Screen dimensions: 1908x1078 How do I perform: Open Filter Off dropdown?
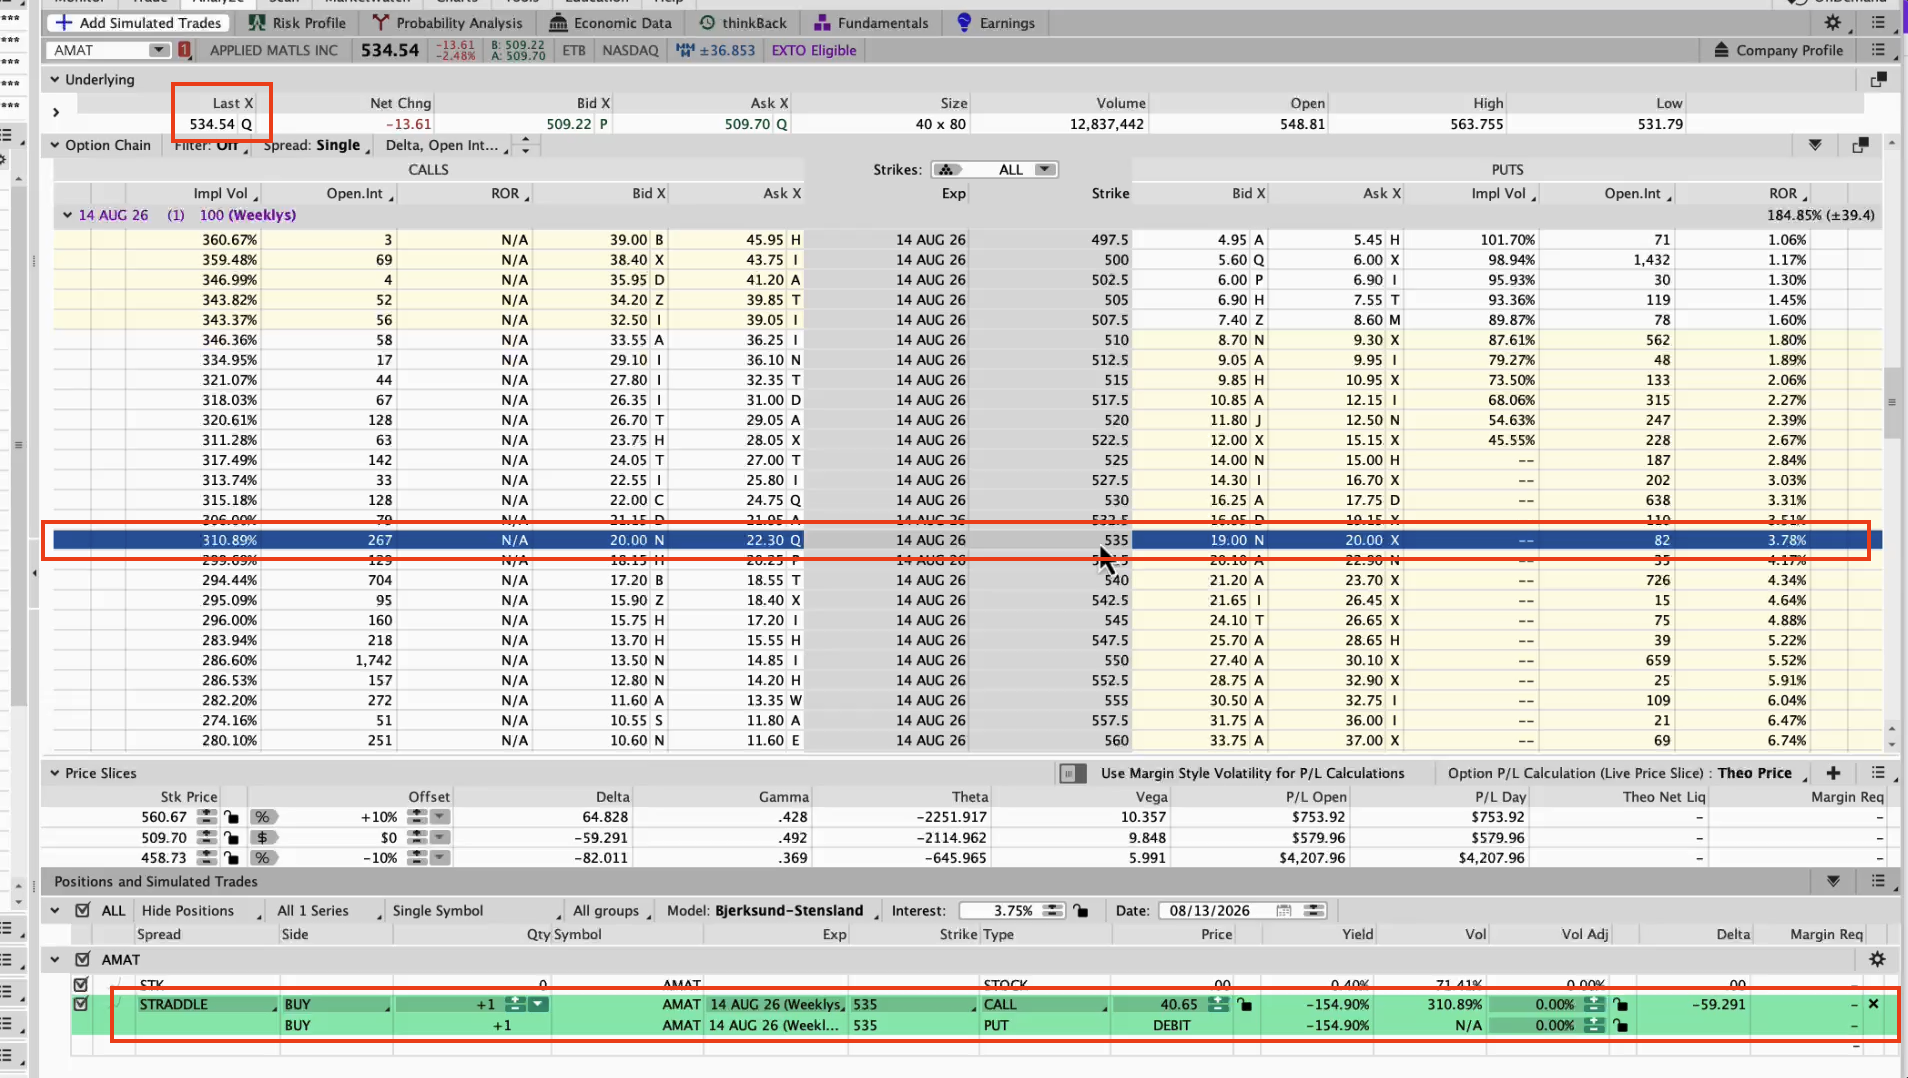(211, 145)
